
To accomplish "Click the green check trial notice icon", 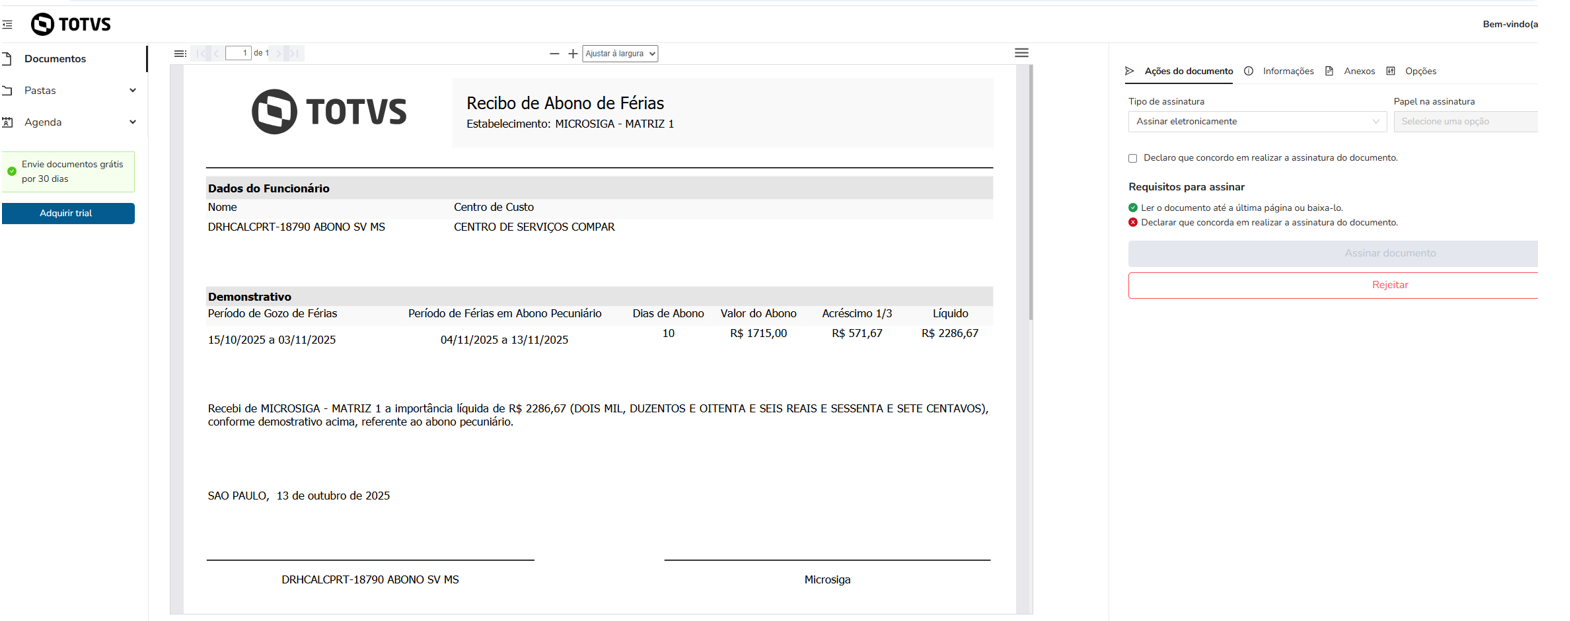I will click(x=12, y=171).
